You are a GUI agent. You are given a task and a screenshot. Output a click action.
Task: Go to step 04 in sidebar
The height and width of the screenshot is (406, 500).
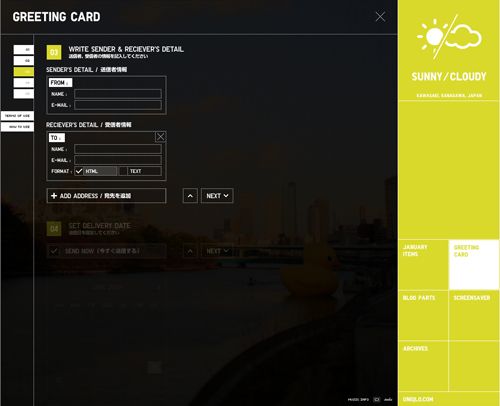24,83
